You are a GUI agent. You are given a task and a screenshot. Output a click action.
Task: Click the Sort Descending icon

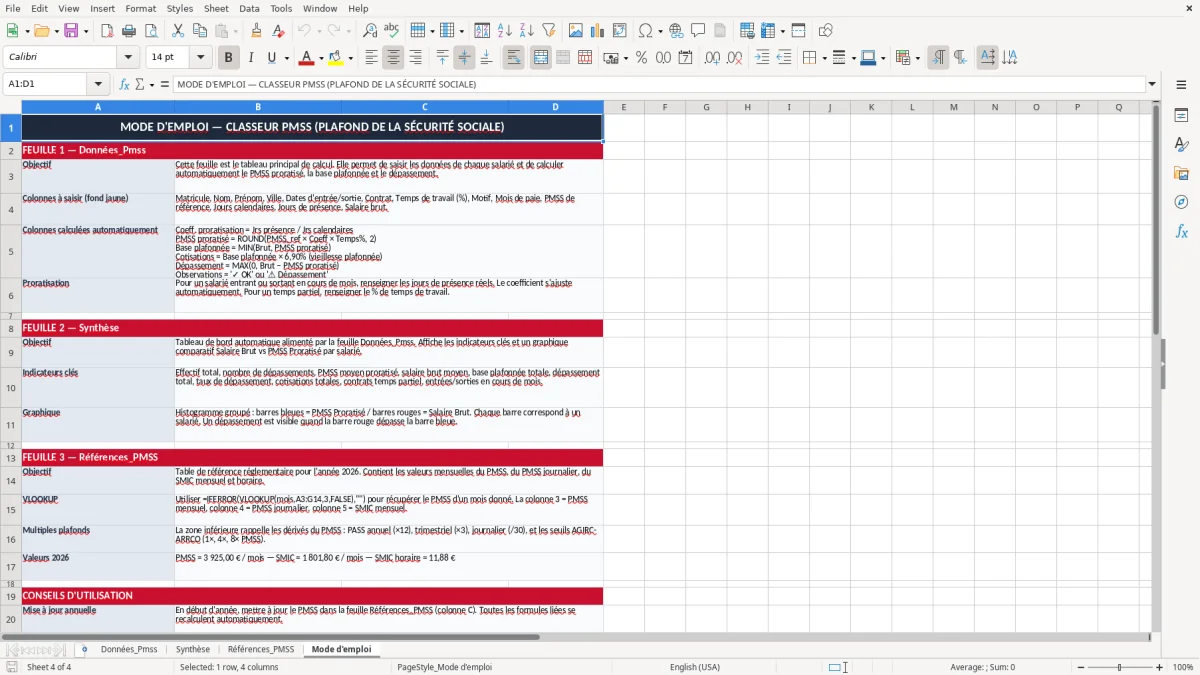527,31
